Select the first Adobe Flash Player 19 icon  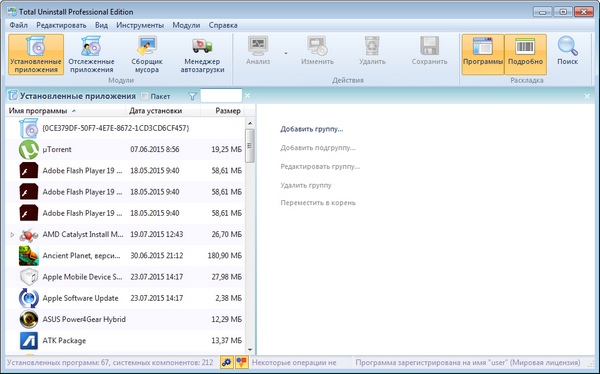pyautogui.click(x=29, y=171)
